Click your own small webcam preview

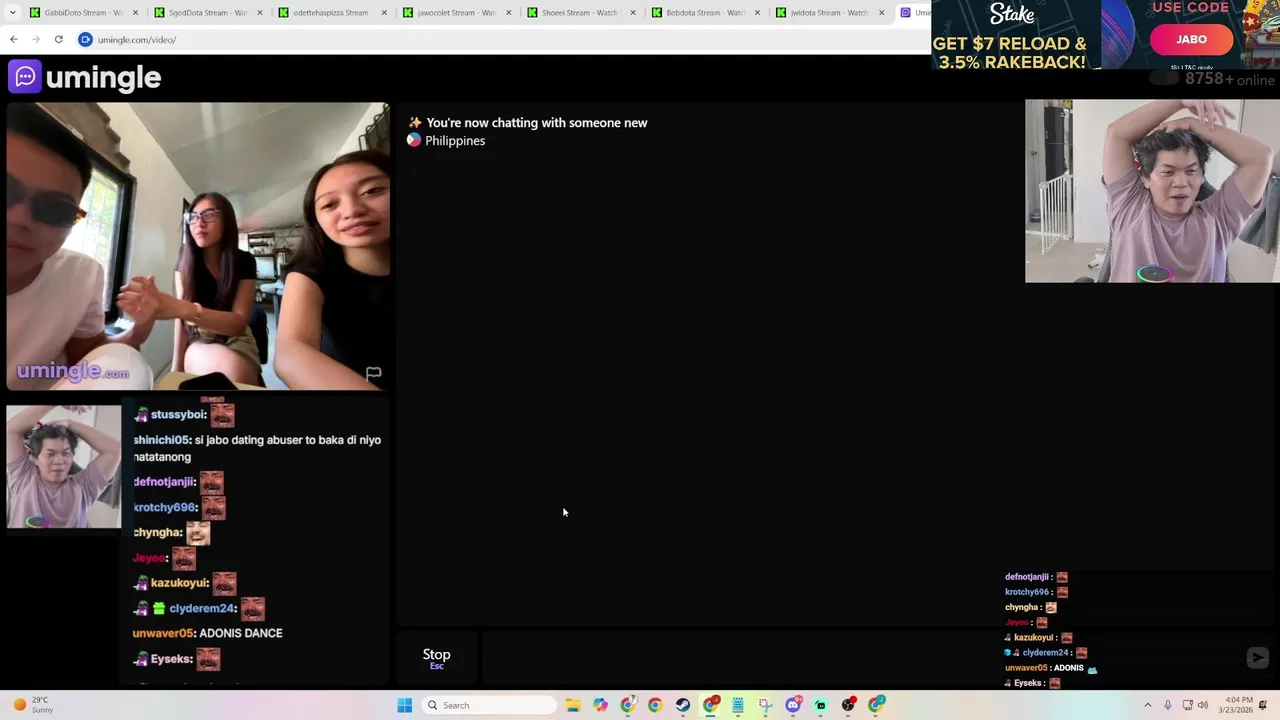tap(64, 466)
